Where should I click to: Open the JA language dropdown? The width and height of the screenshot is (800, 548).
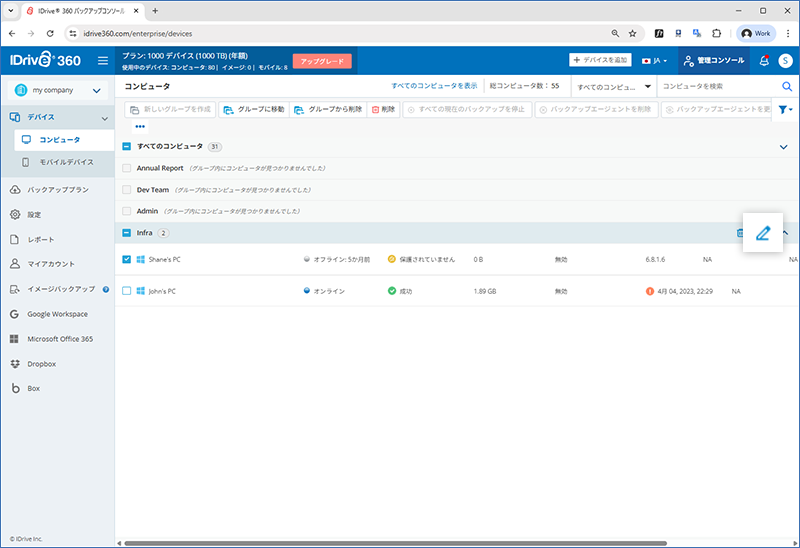tap(655, 61)
